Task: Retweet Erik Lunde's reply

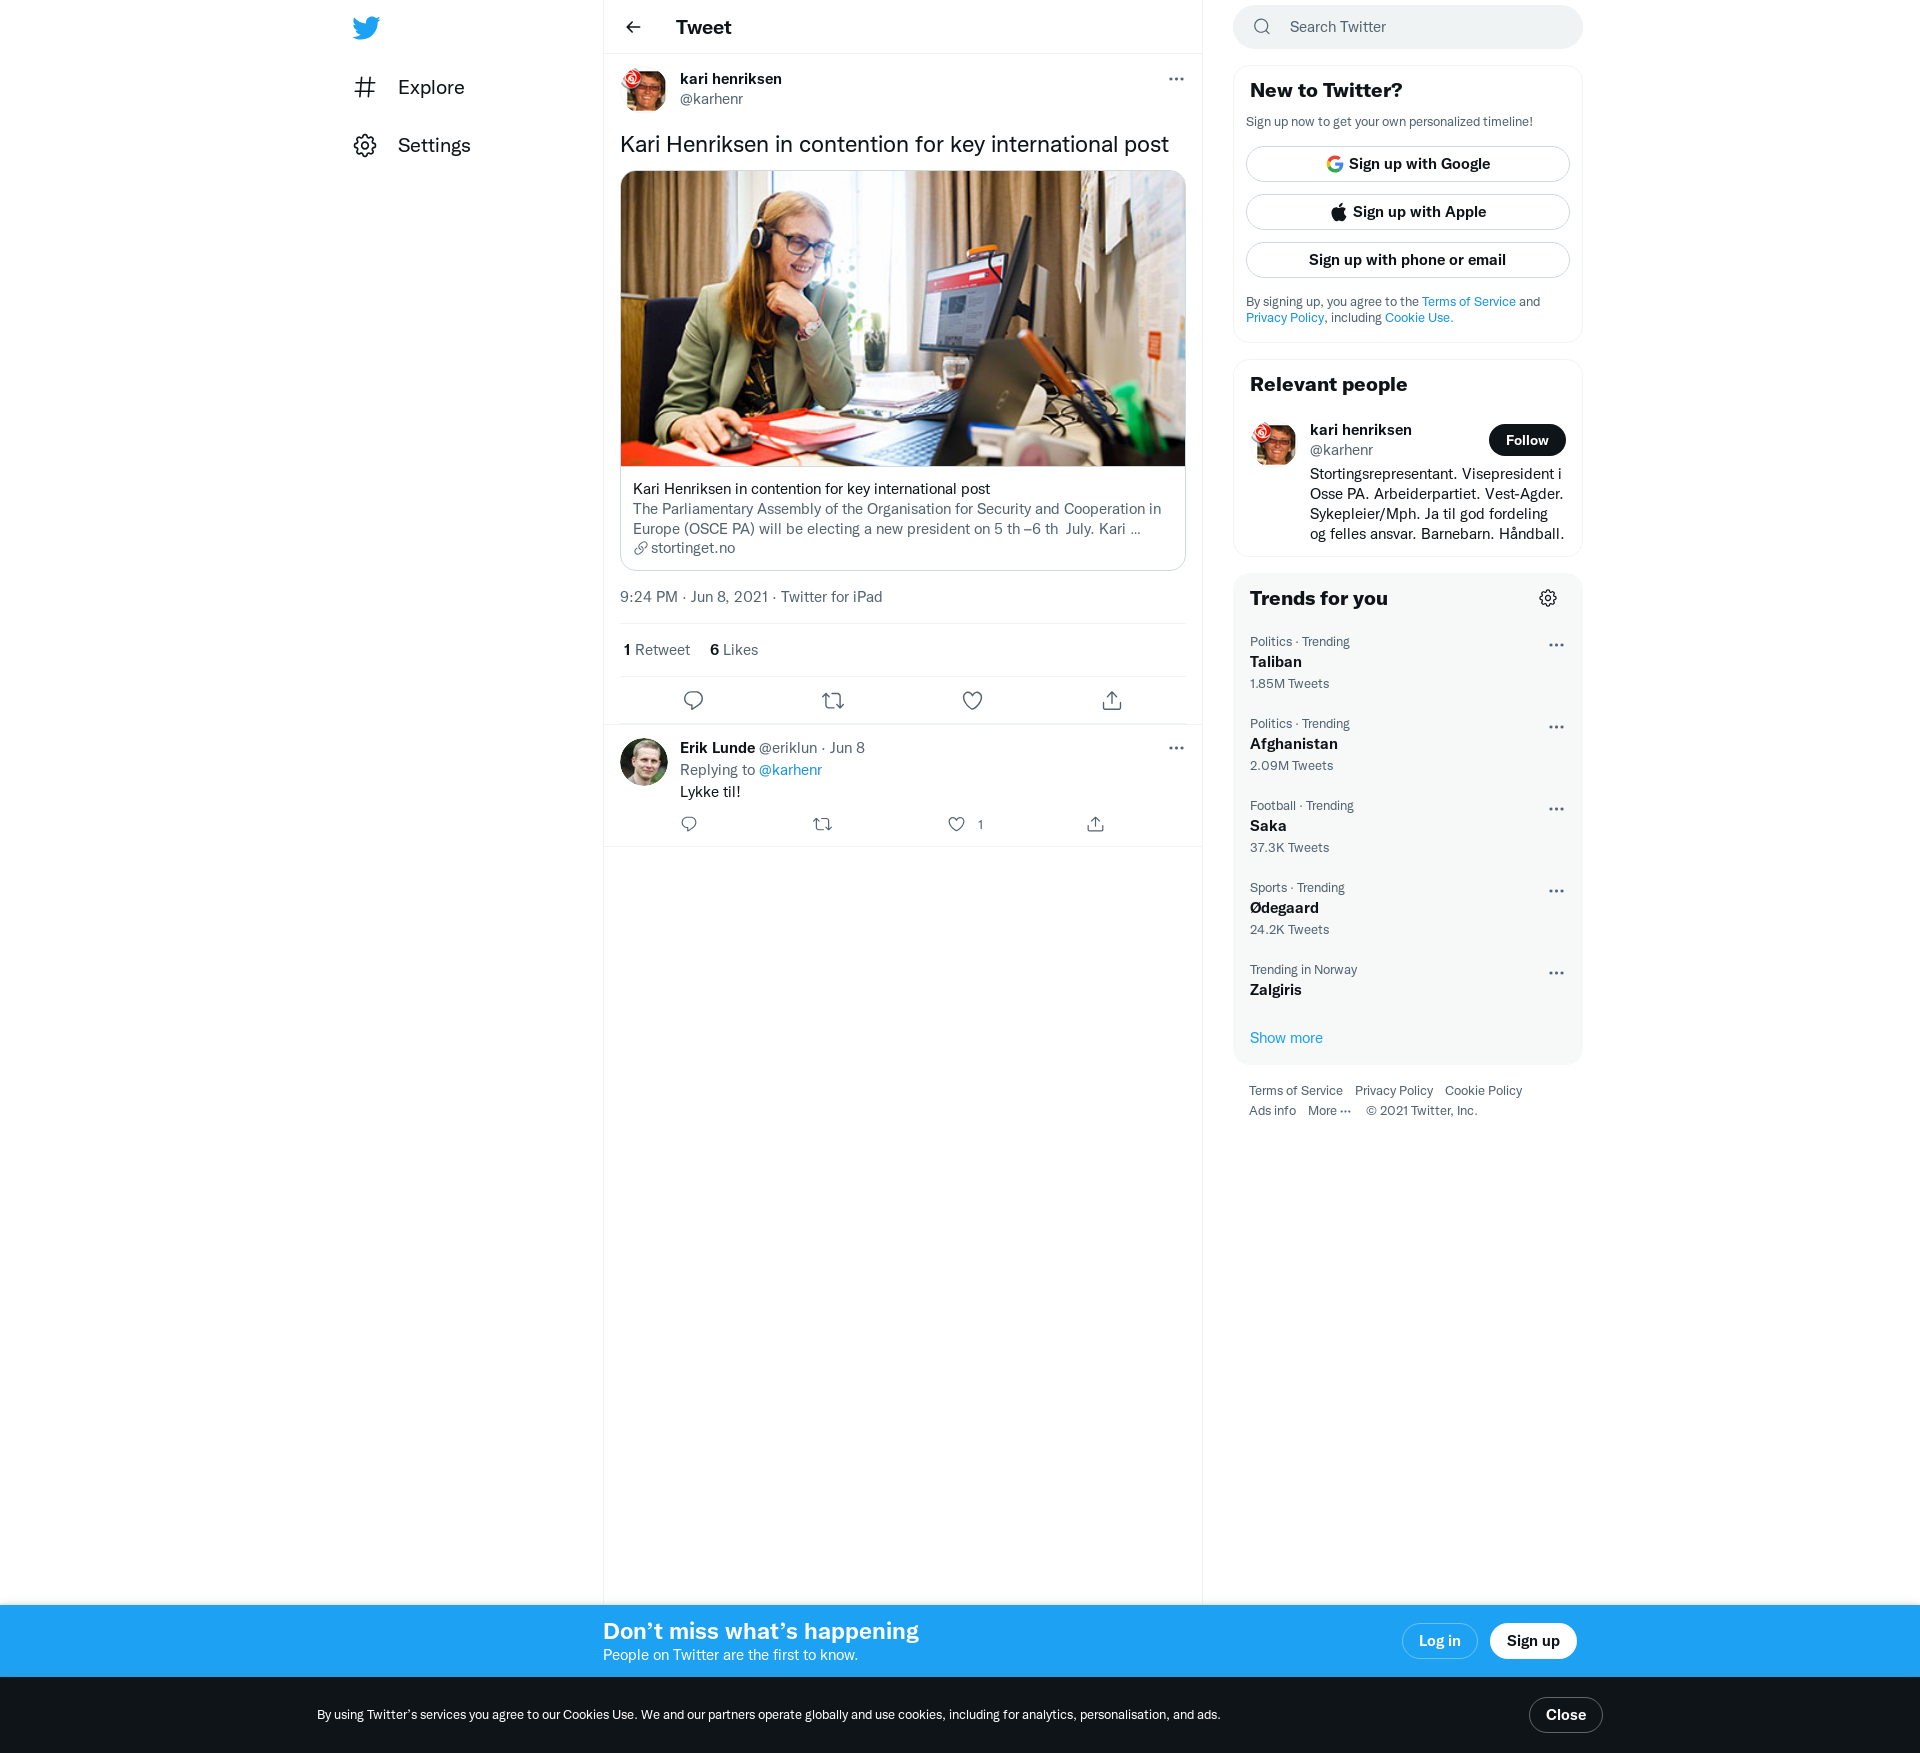Action: pos(822,824)
